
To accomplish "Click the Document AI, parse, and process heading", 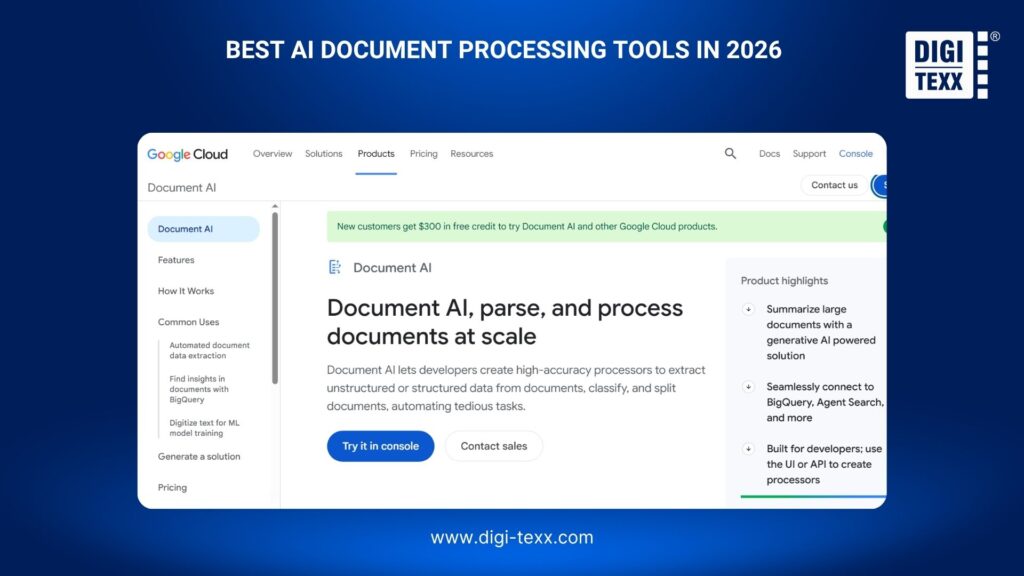I will pyautogui.click(x=505, y=322).
